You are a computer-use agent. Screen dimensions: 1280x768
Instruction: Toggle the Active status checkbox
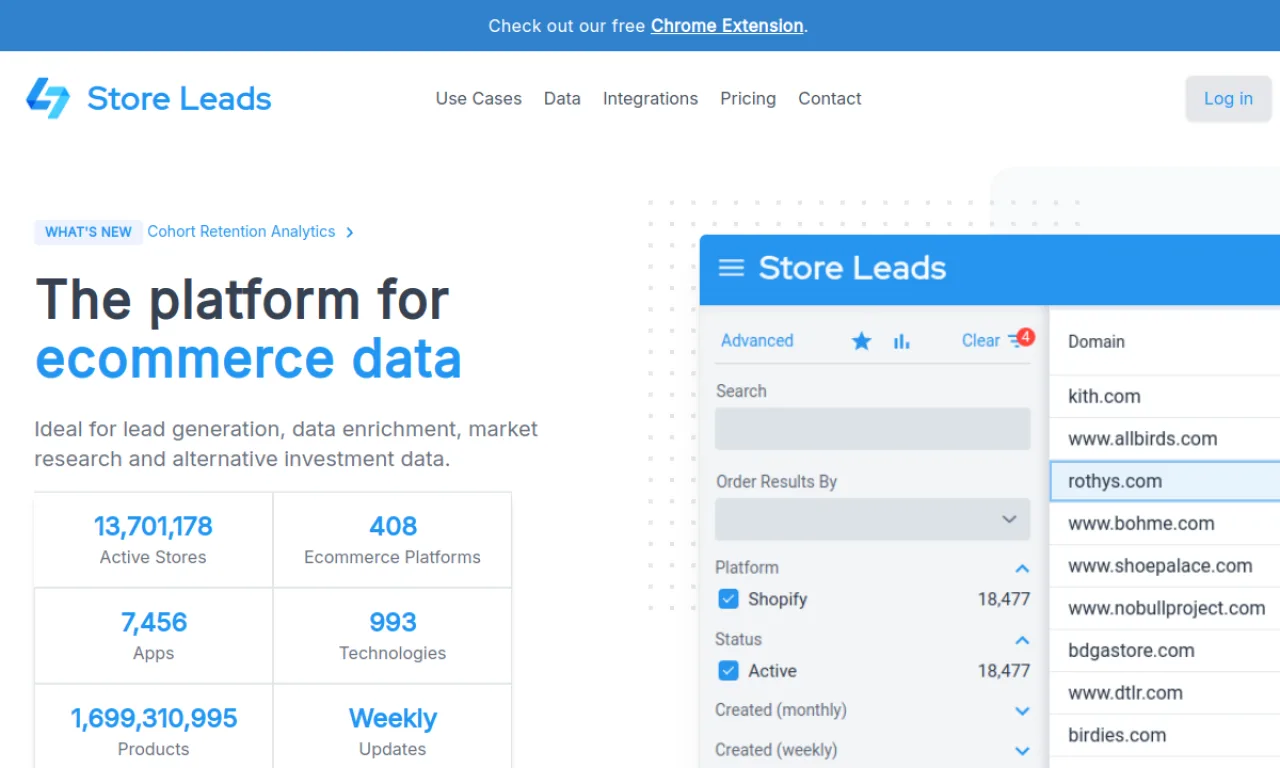(728, 671)
